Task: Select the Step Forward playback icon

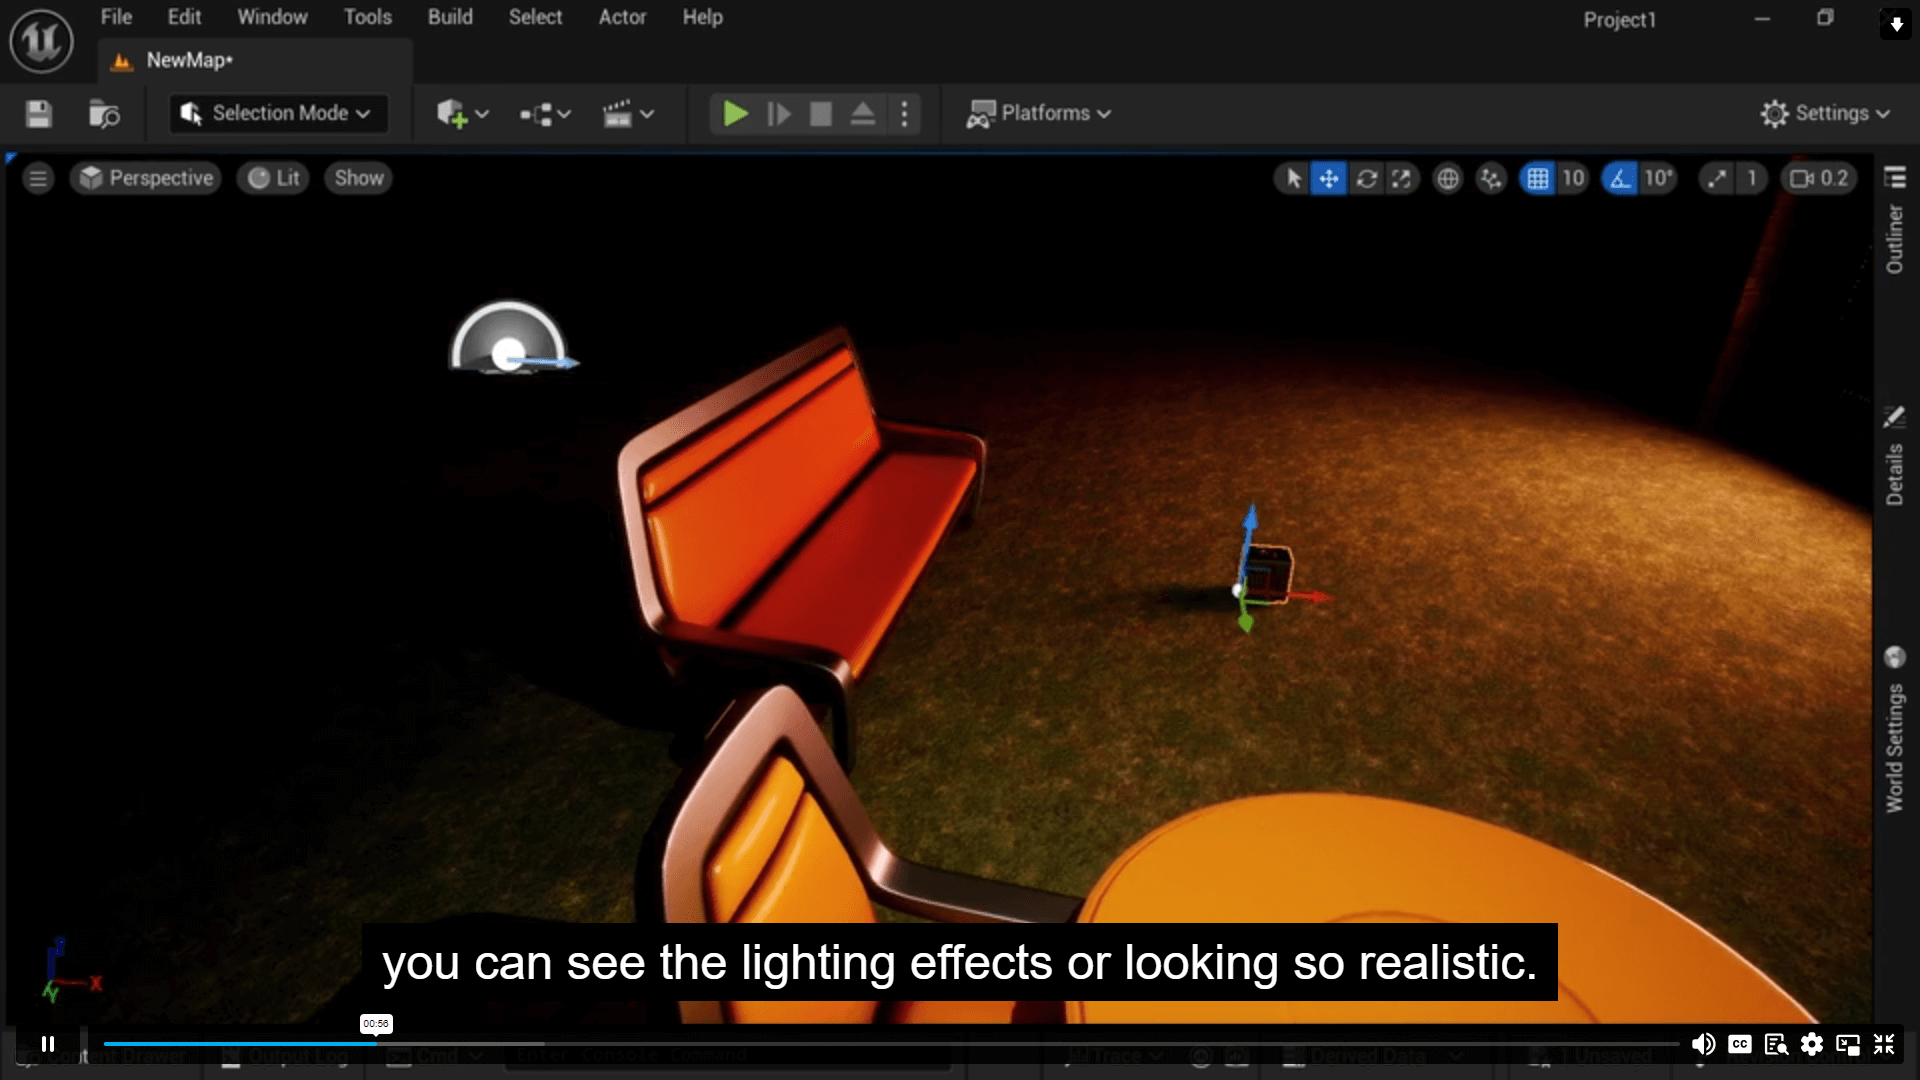Action: [x=777, y=112]
